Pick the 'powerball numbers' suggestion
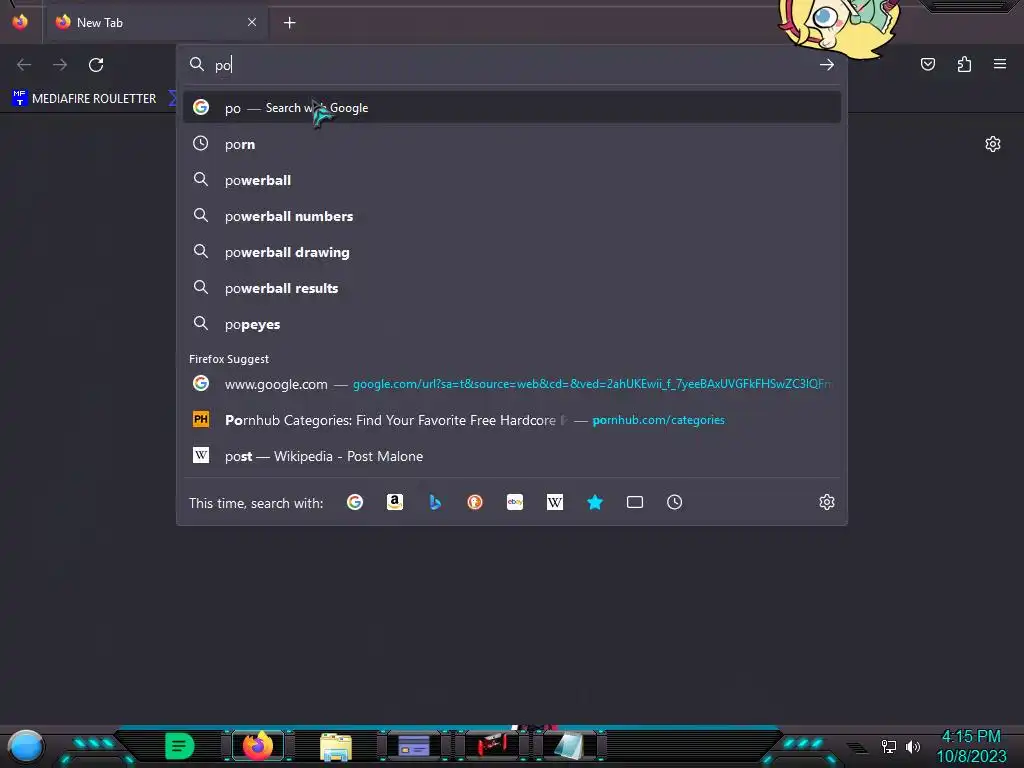The width and height of the screenshot is (1024, 768). tap(512, 216)
